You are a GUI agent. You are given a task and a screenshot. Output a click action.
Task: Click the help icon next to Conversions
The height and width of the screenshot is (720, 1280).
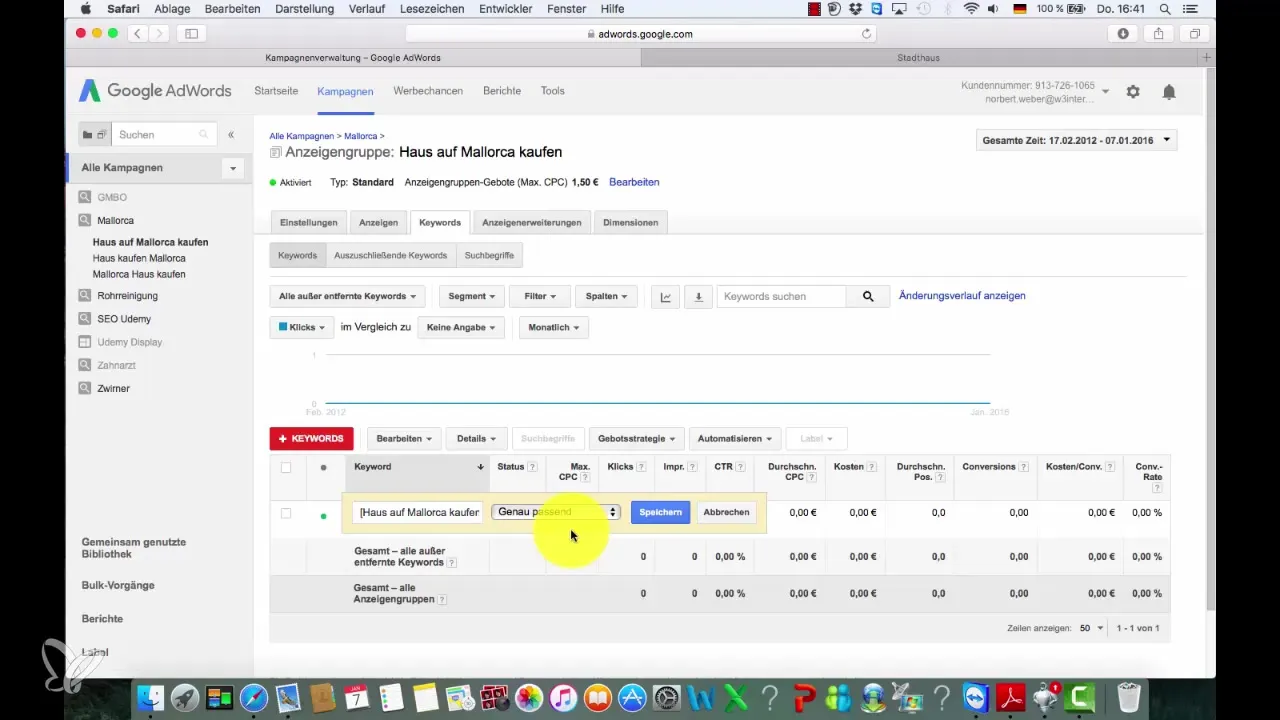tap(1024, 467)
